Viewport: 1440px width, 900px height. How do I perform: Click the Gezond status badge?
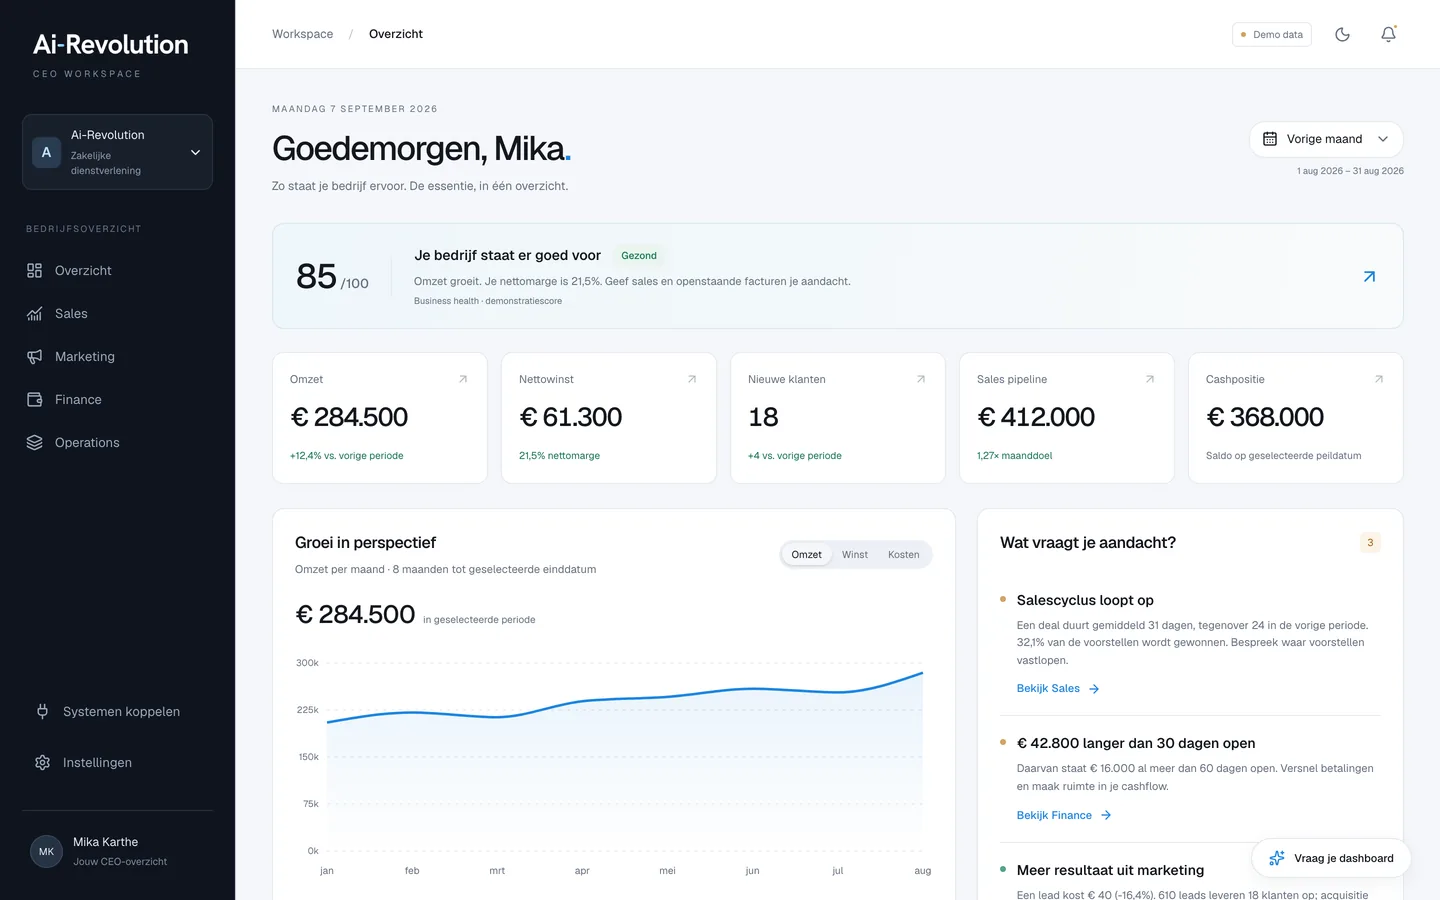(639, 256)
